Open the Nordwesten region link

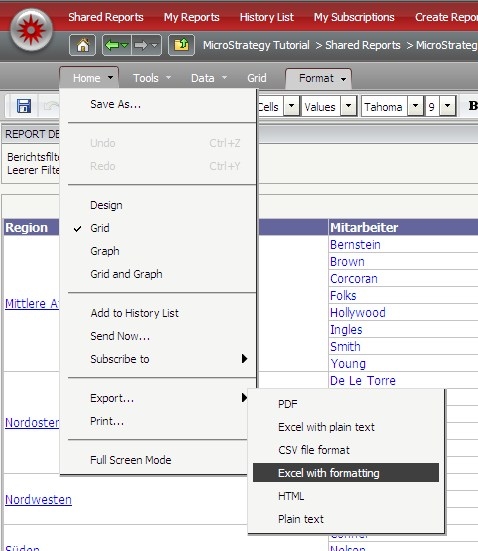click(38, 499)
